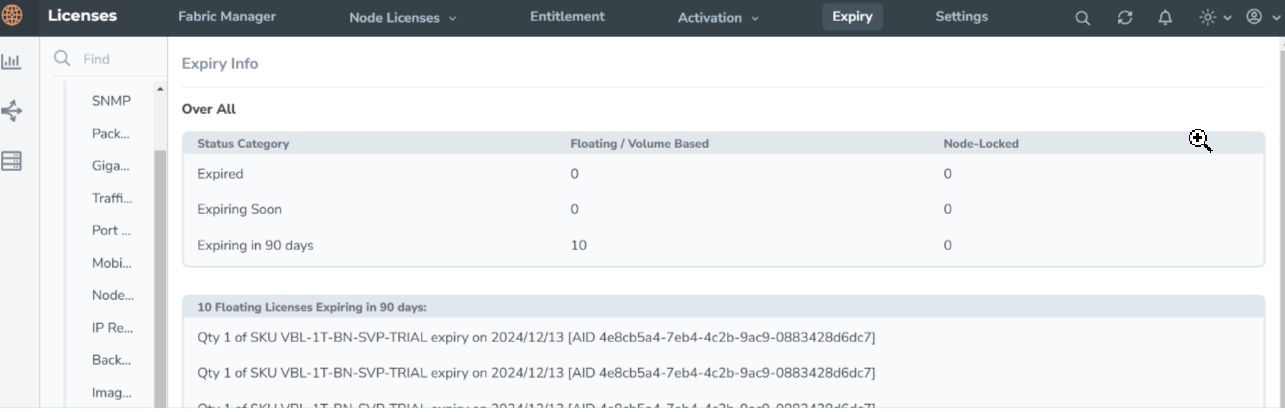Select the Expiry tab
Image resolution: width=1285 pixels, height=412 pixels.
(x=852, y=17)
